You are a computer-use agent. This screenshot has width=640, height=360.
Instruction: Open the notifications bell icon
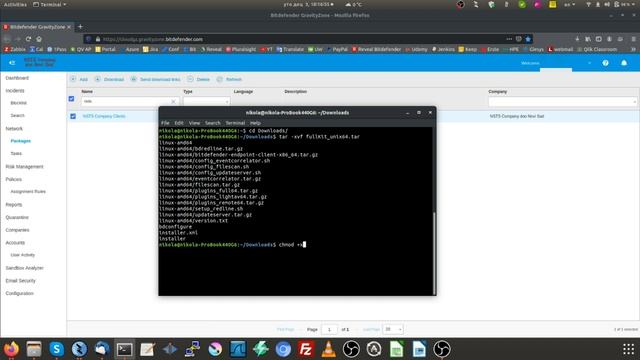tap(624, 63)
